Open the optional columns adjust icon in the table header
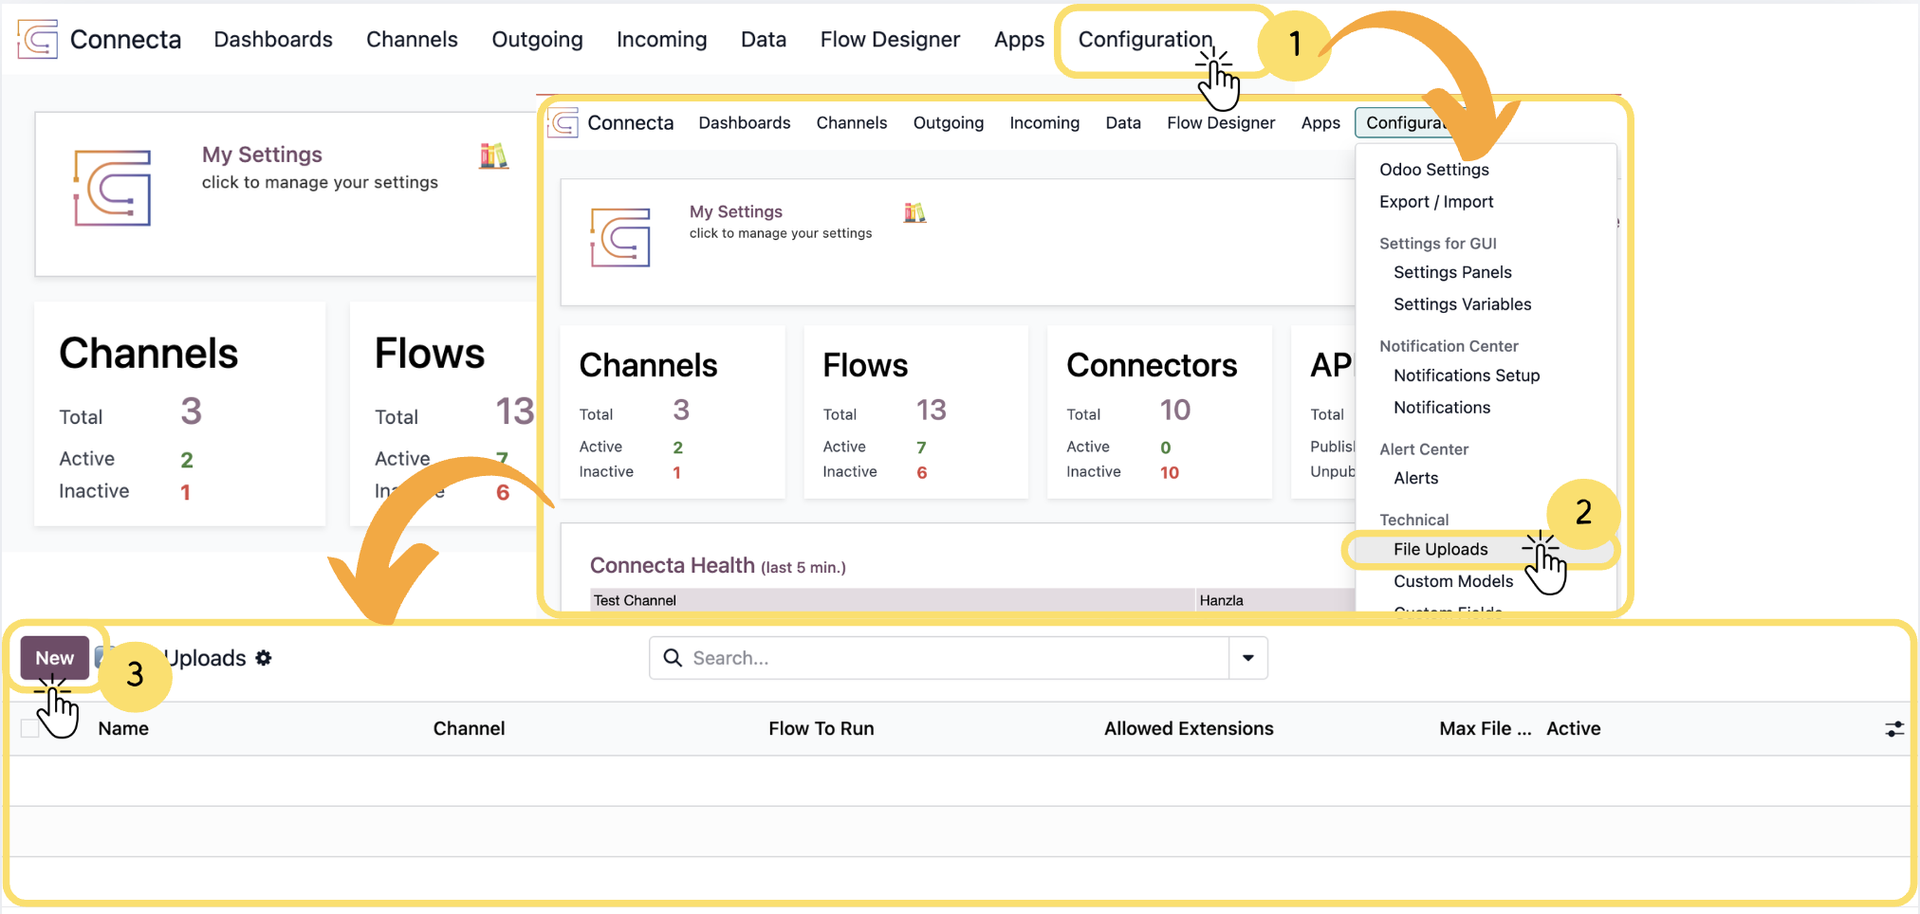 pyautogui.click(x=1894, y=729)
